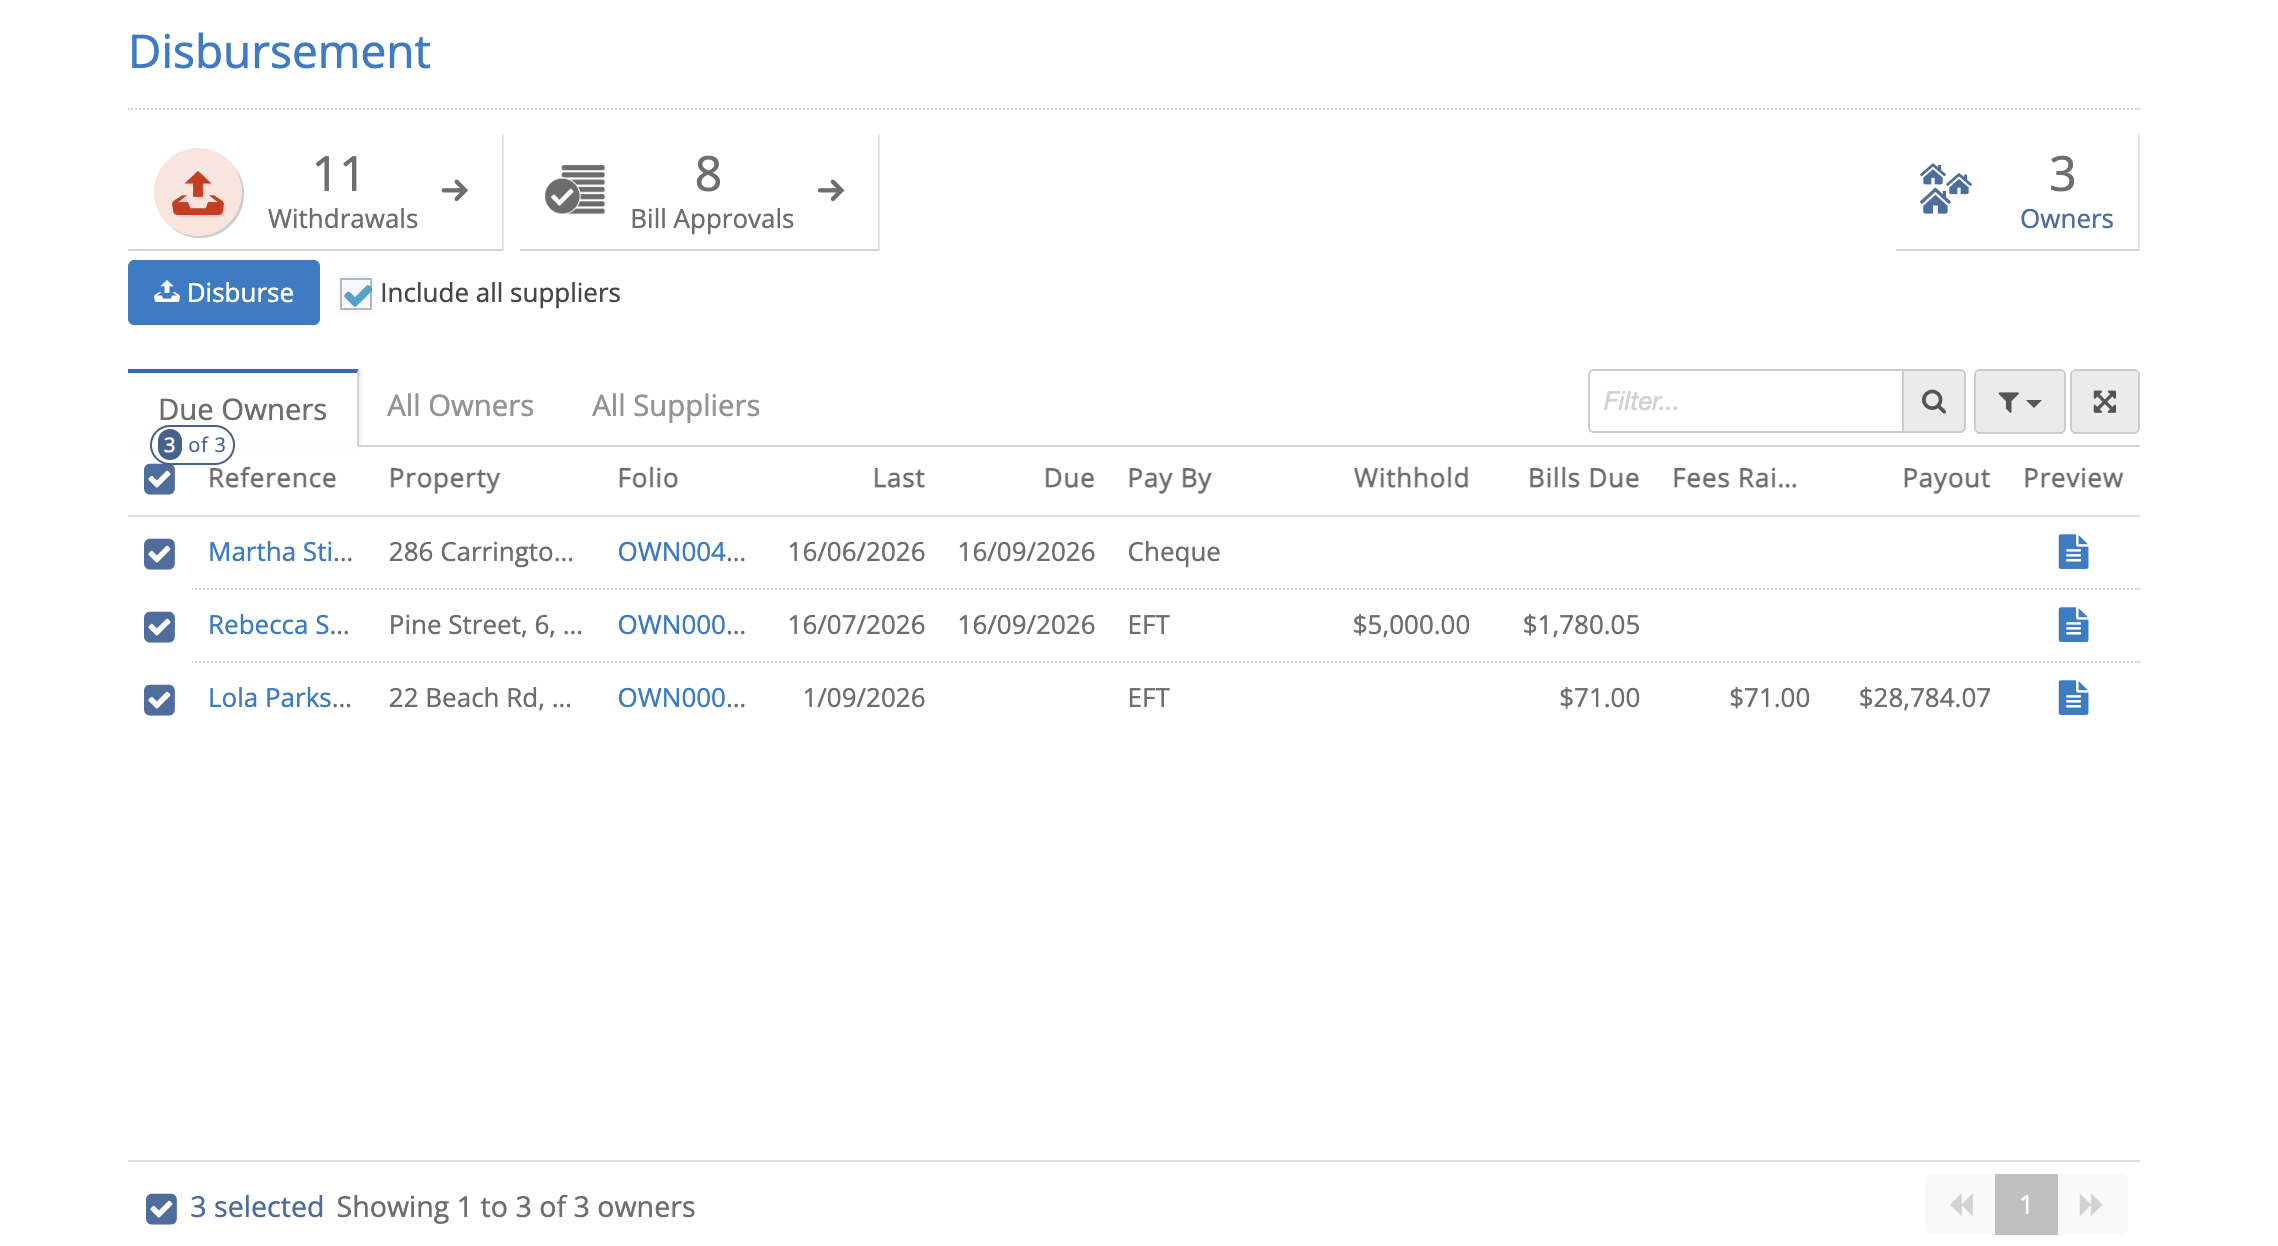
Task: Sort by Folio column header
Action: [x=648, y=478]
